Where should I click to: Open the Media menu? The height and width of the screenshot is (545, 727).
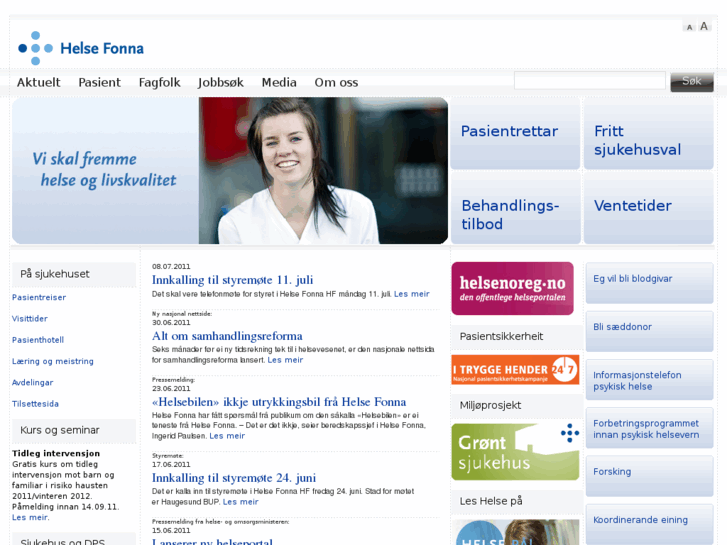point(279,83)
